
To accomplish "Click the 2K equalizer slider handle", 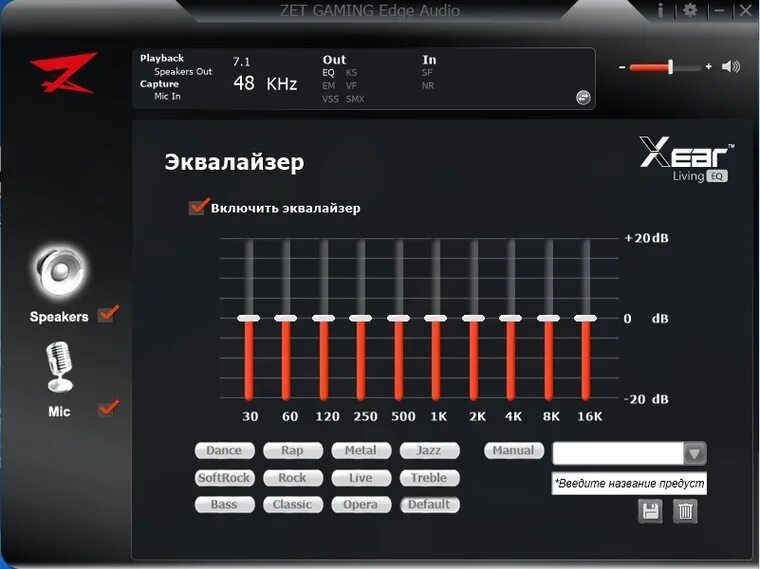I will coord(473,318).
